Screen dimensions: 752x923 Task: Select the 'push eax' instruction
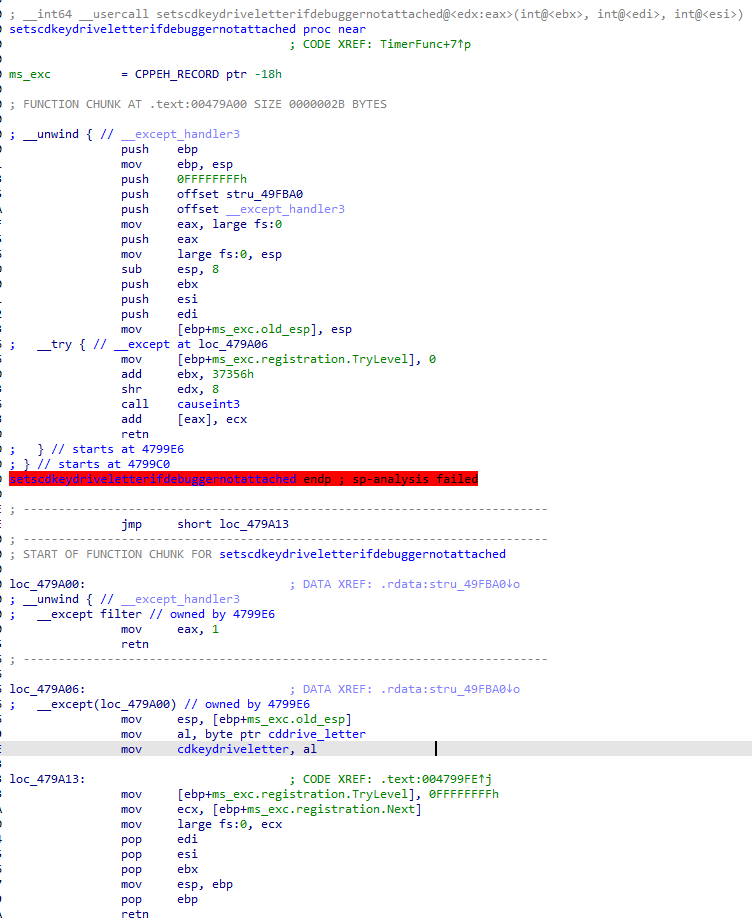click(x=159, y=239)
